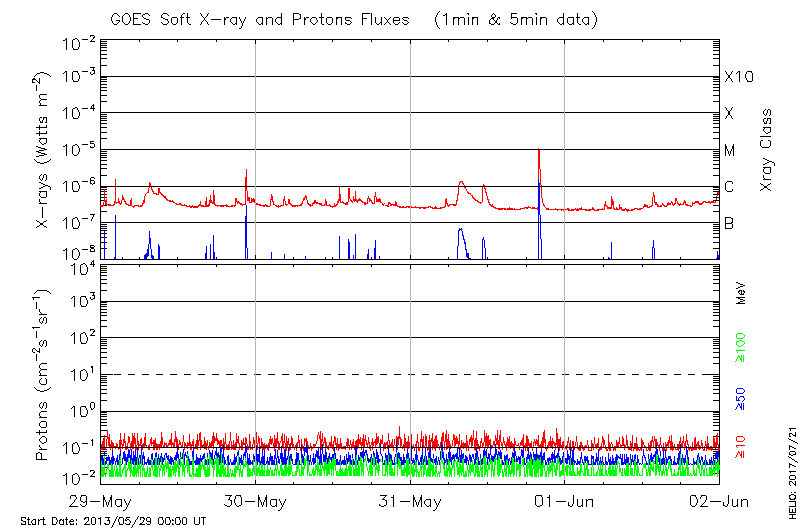This screenshot has width=800, height=530.
Task: Click the M X-ray class label
Action: pos(730,151)
